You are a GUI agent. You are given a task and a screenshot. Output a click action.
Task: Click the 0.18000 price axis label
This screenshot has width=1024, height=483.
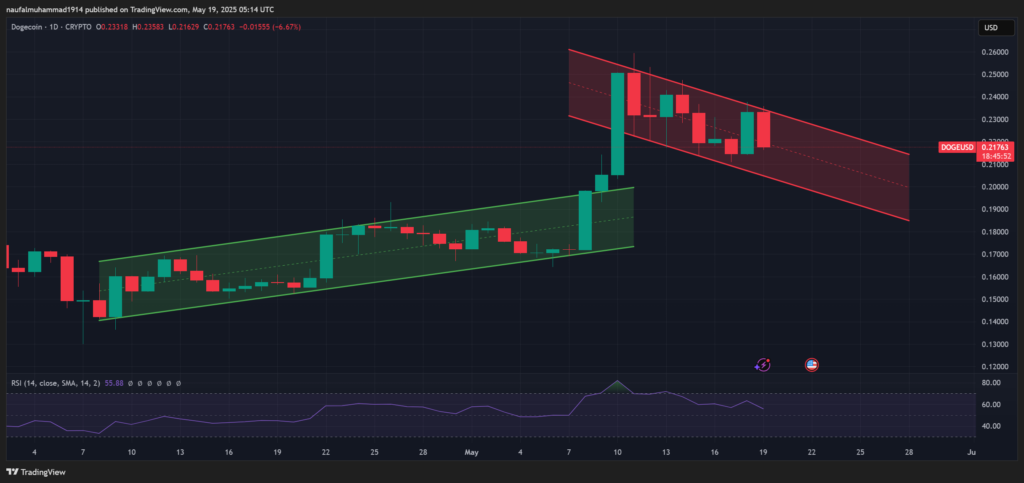coord(994,232)
